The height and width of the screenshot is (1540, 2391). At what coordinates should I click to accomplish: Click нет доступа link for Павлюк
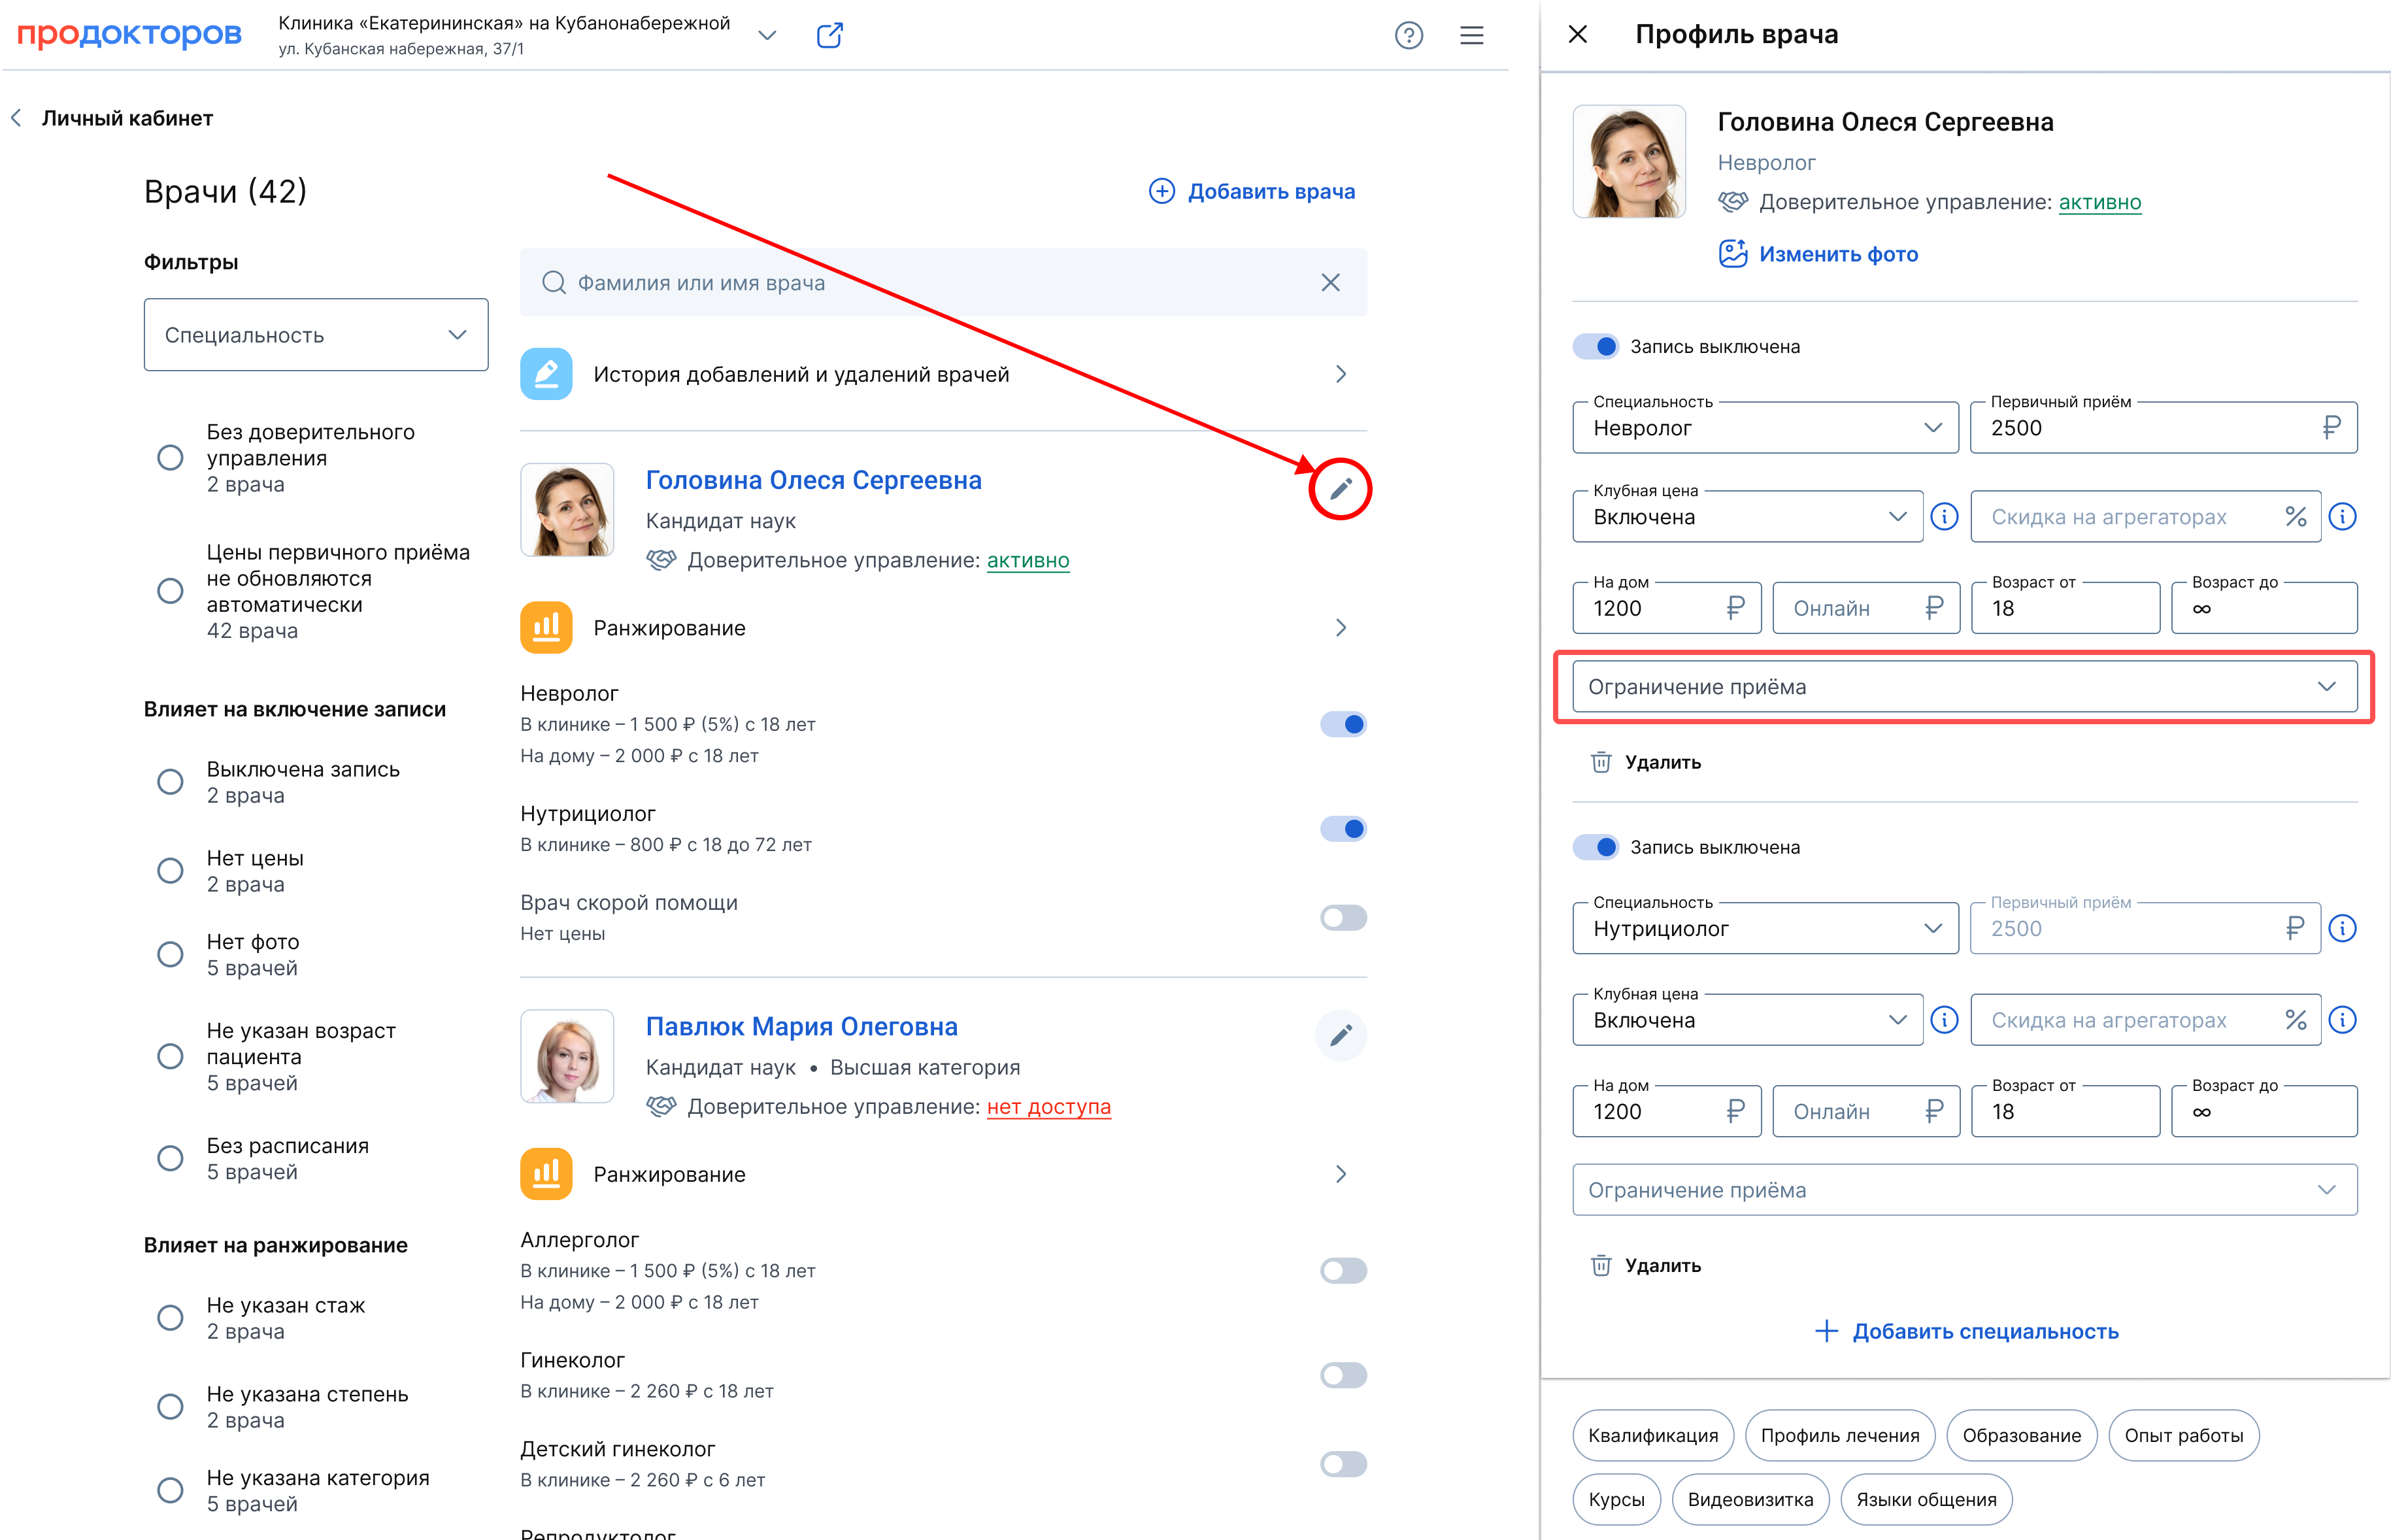(x=1048, y=1106)
